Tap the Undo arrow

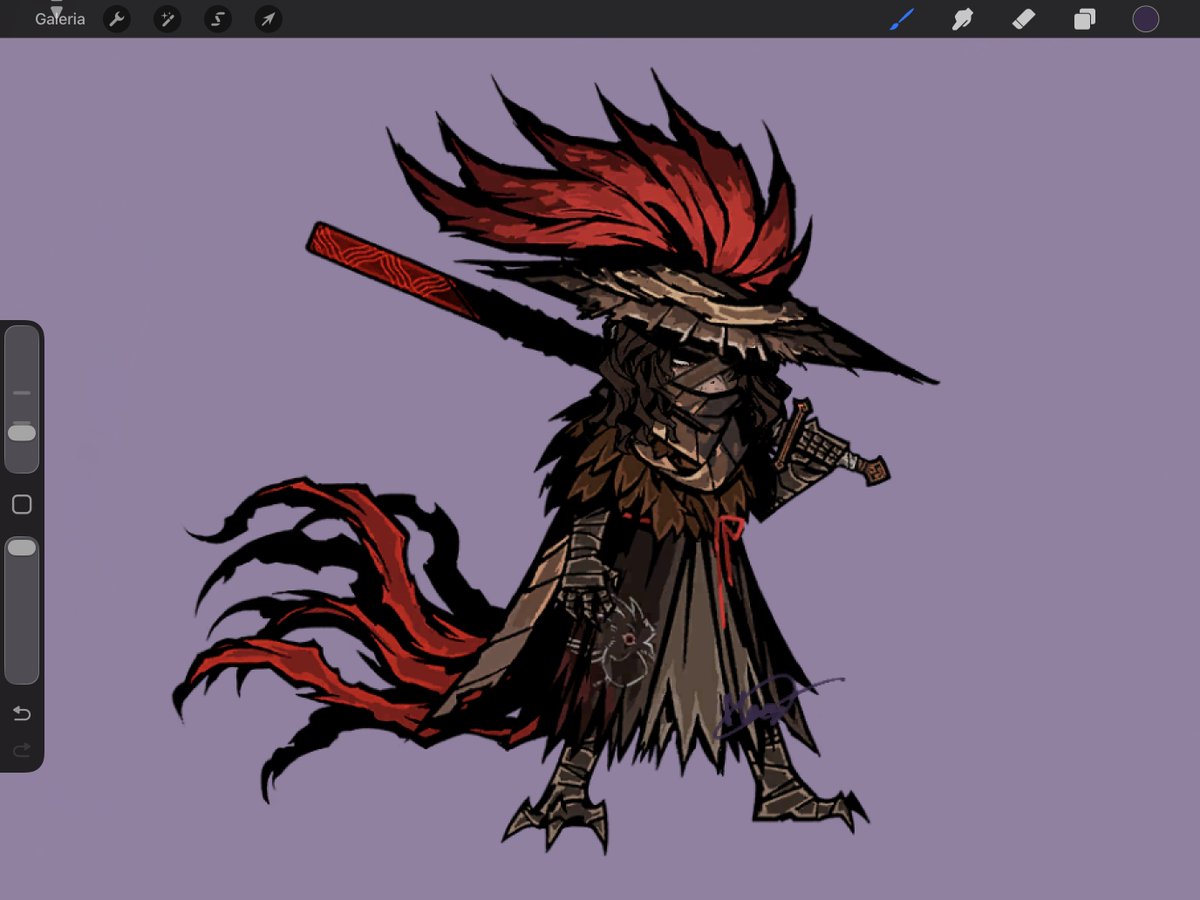coord(21,713)
